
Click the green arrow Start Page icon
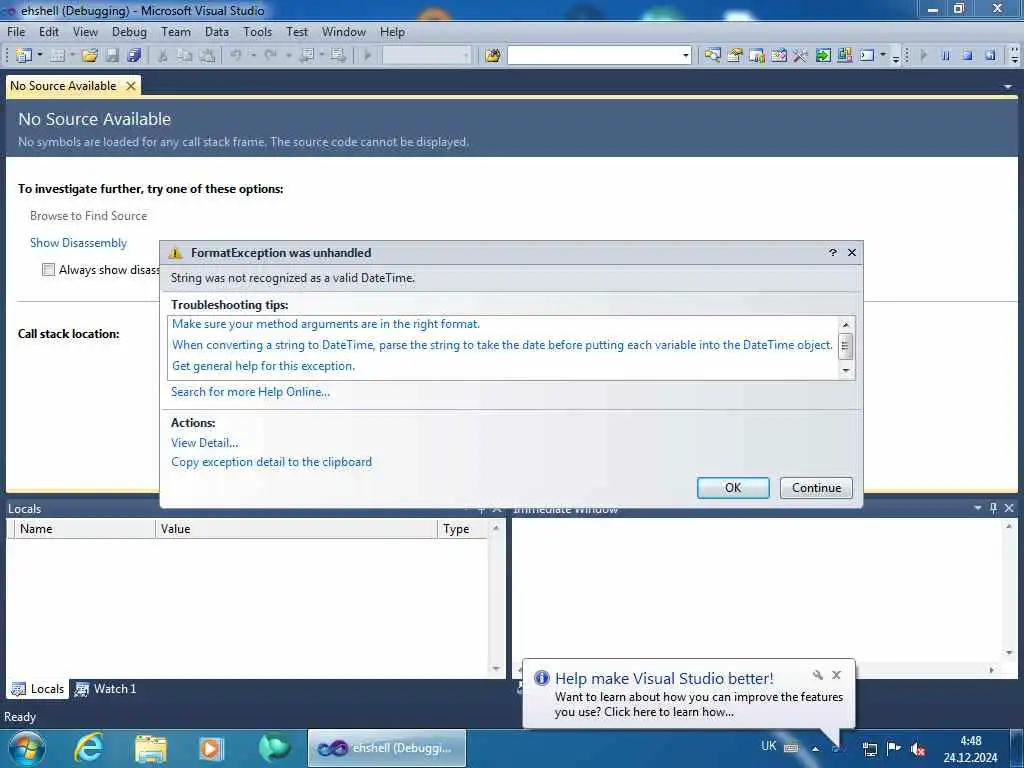pyautogui.click(x=823, y=56)
